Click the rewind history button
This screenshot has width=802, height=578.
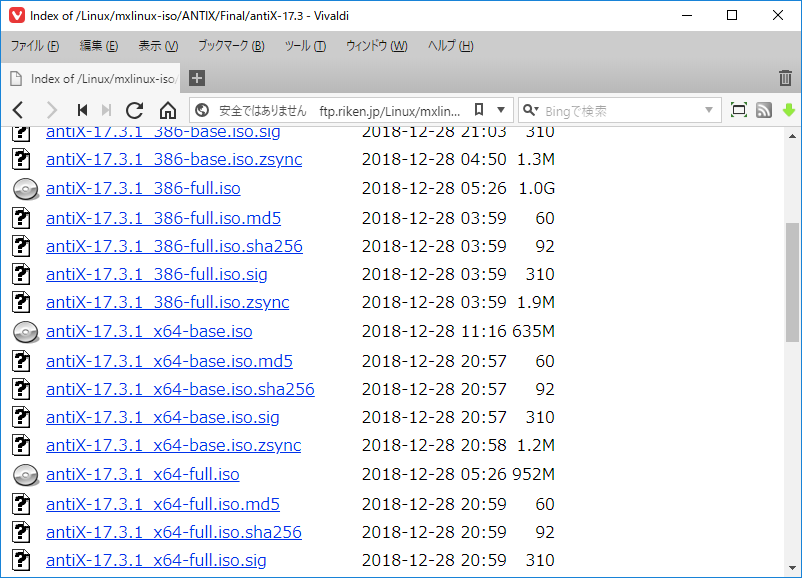82,110
